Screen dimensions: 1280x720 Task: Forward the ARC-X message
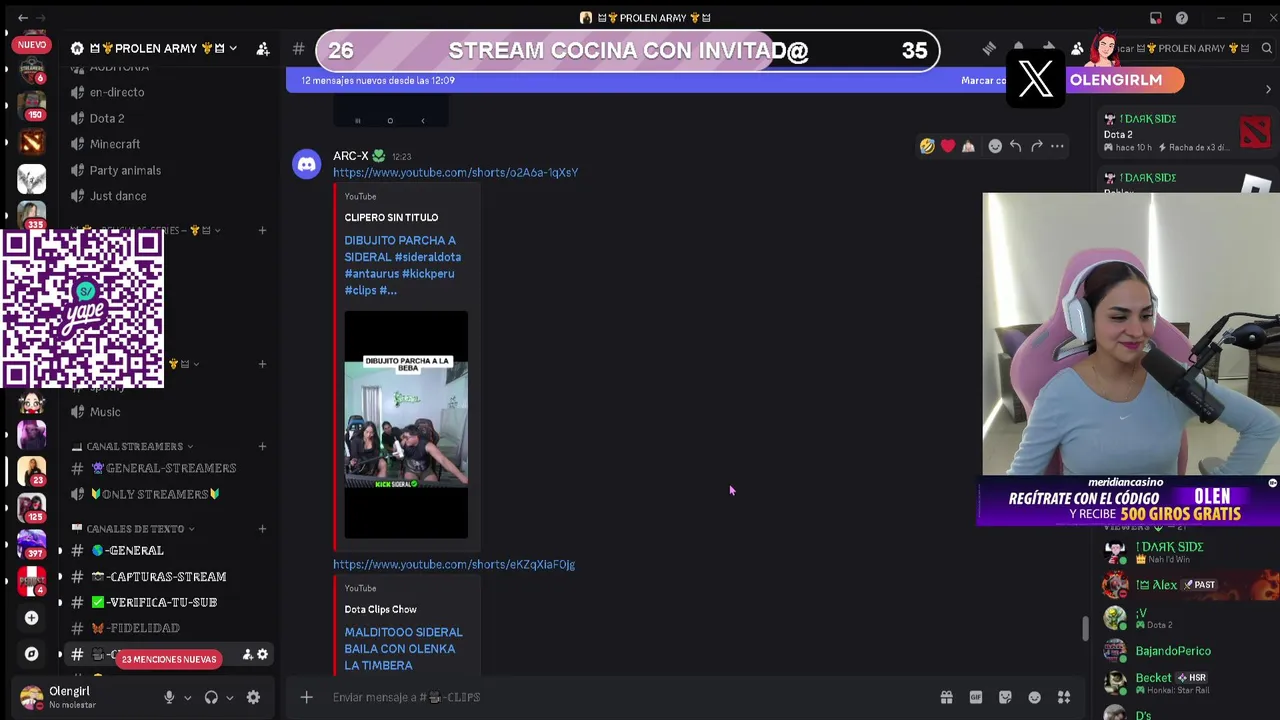[1036, 146]
